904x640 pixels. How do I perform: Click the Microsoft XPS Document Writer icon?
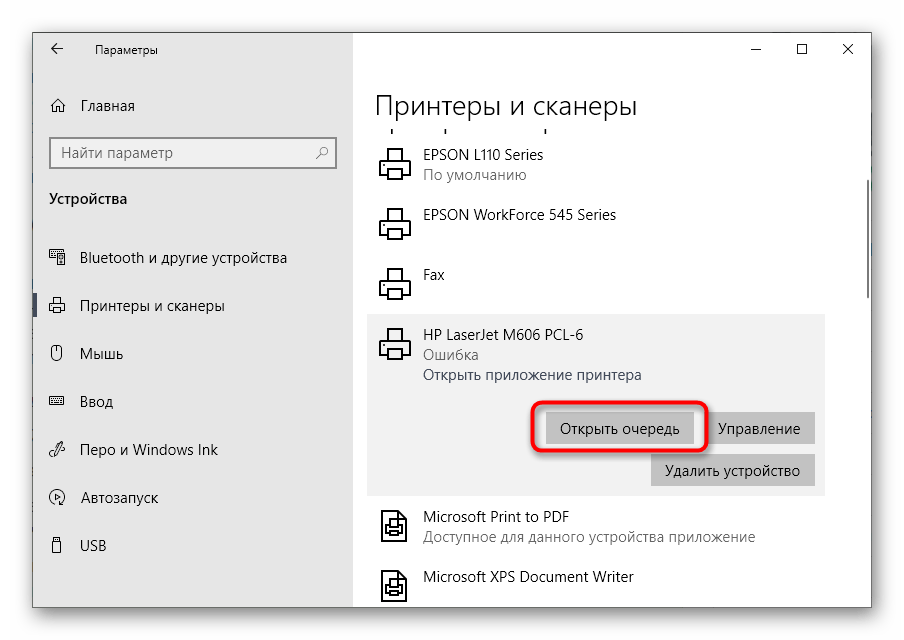point(395,585)
